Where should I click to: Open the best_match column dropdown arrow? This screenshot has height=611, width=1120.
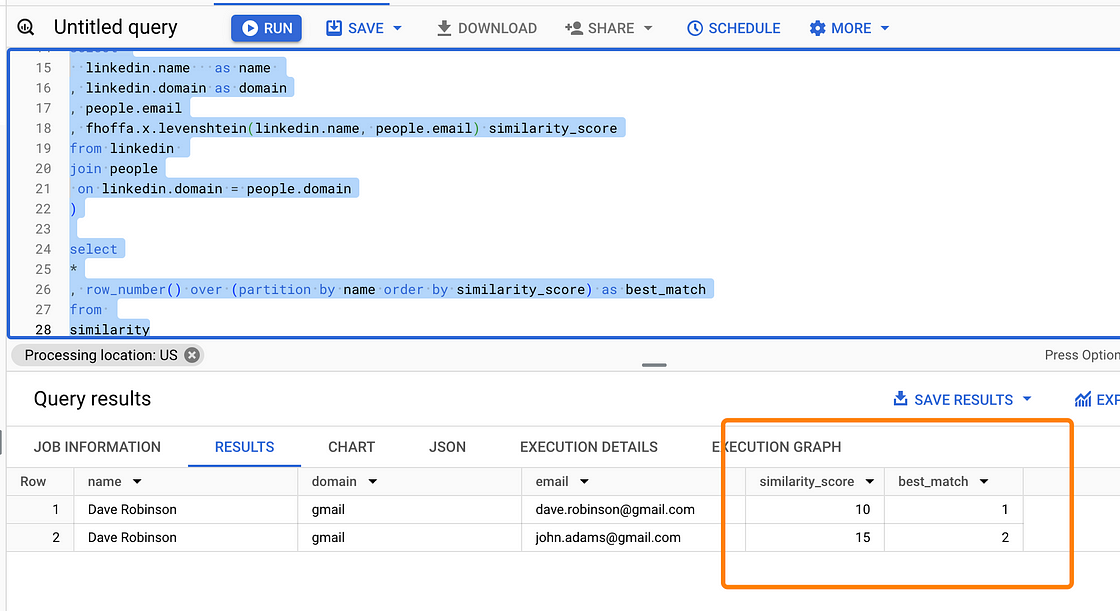pos(984,482)
